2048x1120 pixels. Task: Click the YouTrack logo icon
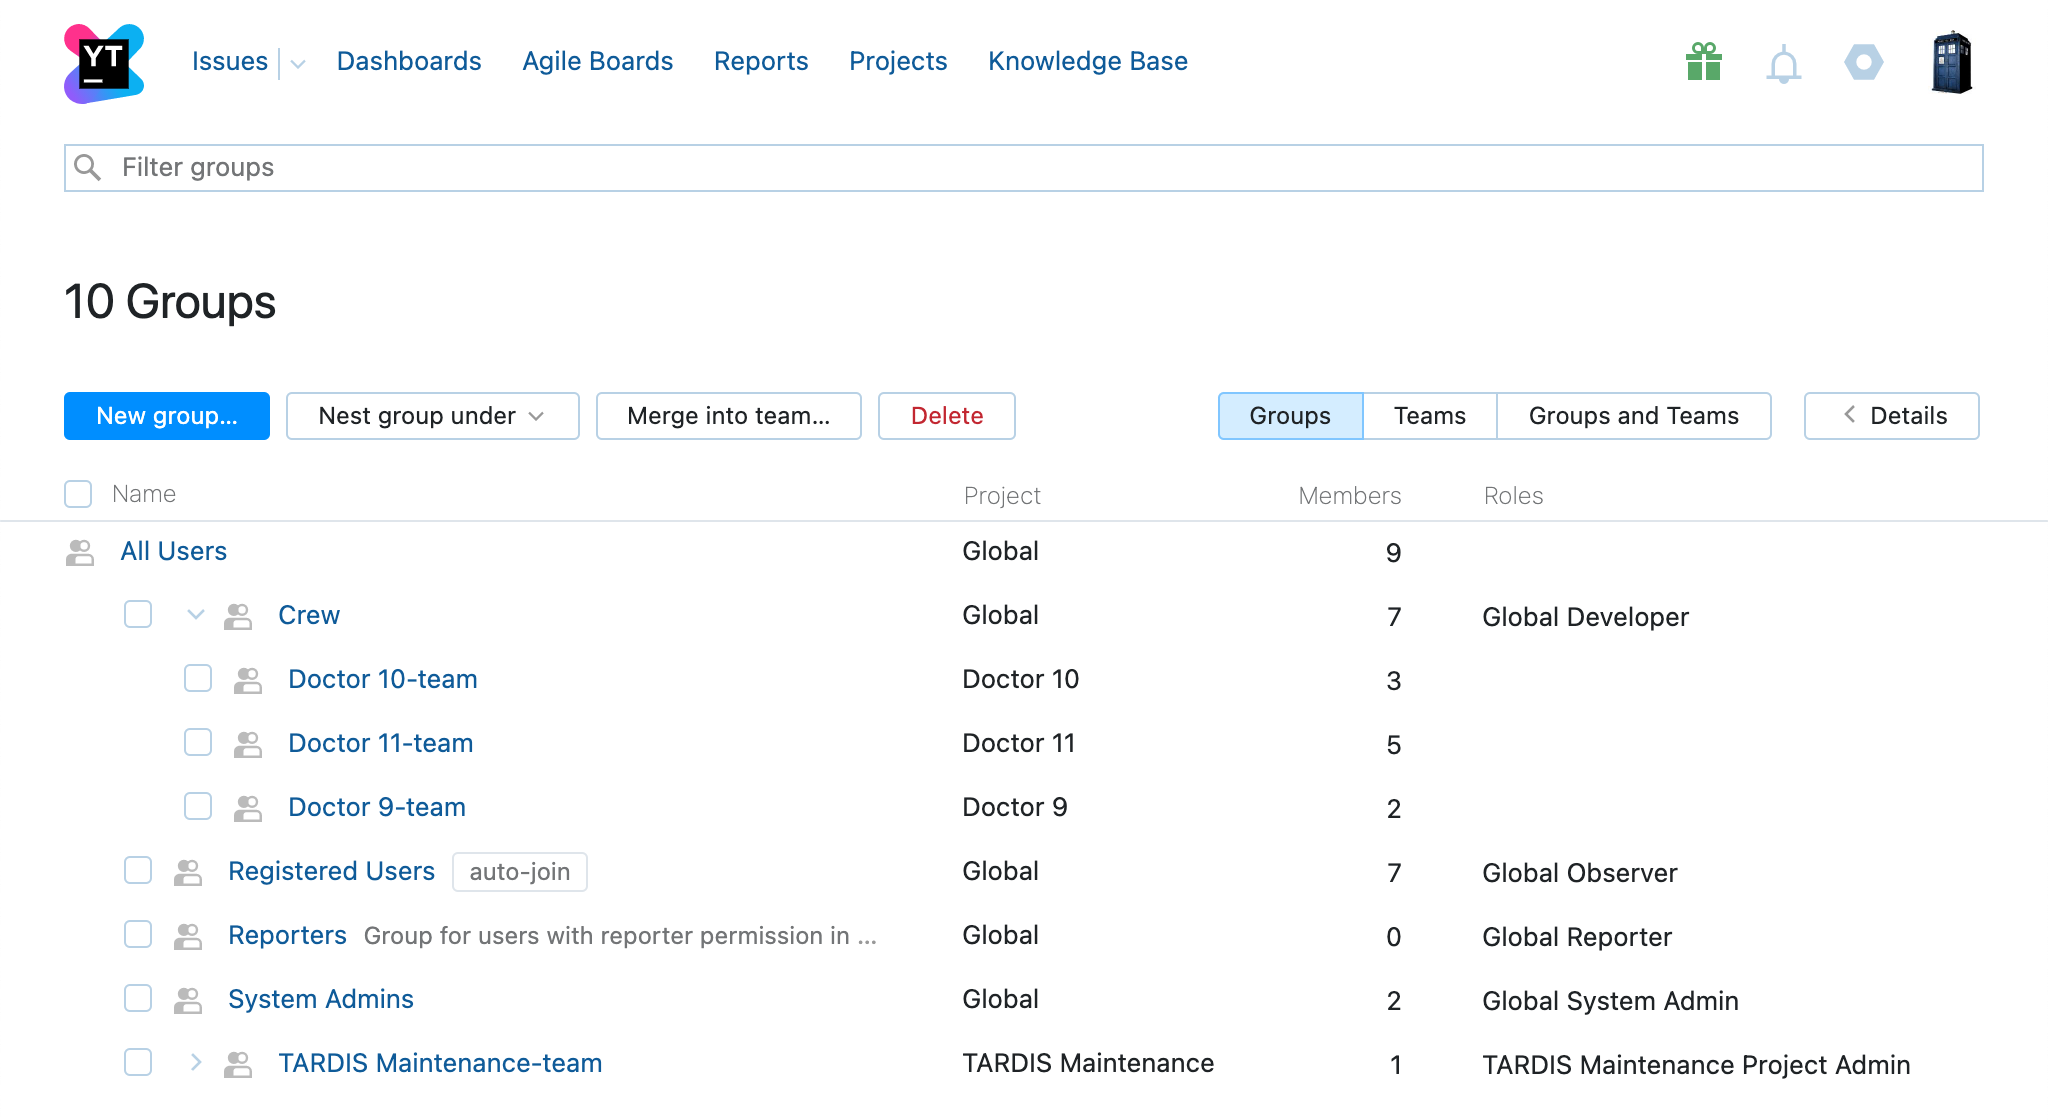coord(104,64)
